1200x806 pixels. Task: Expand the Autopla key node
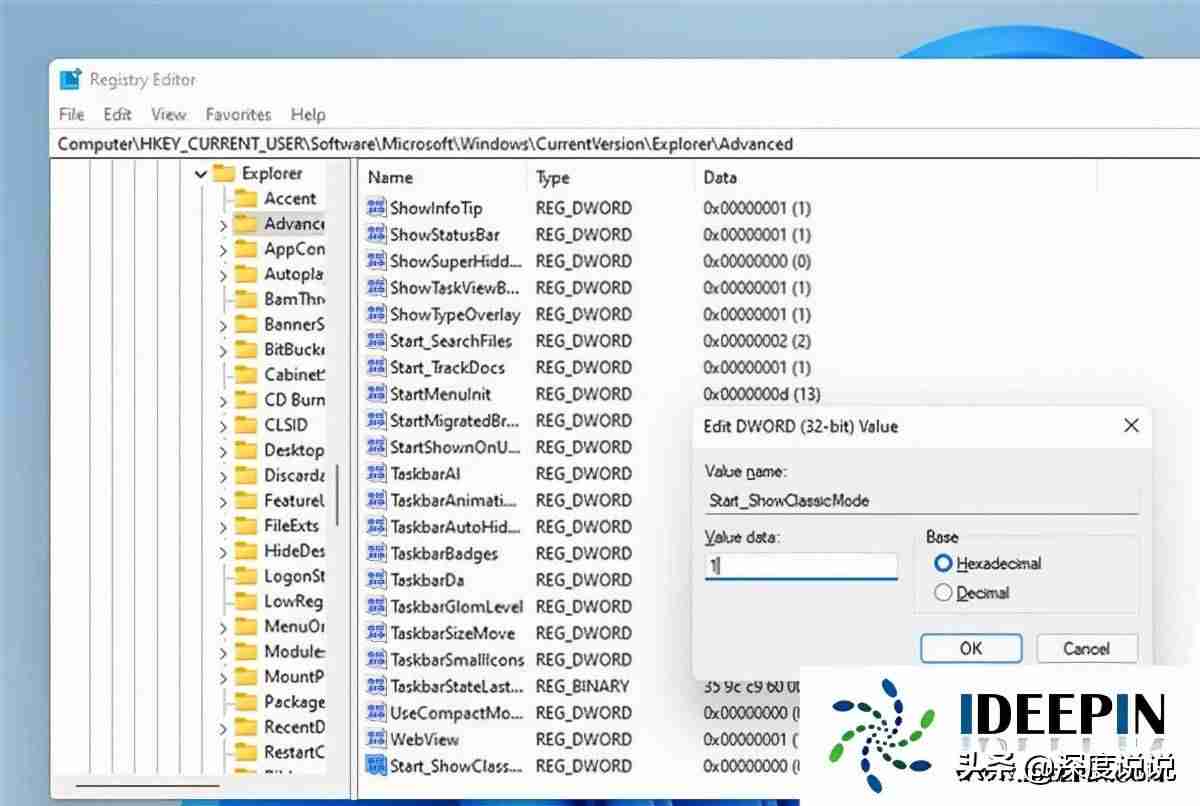[x=223, y=274]
